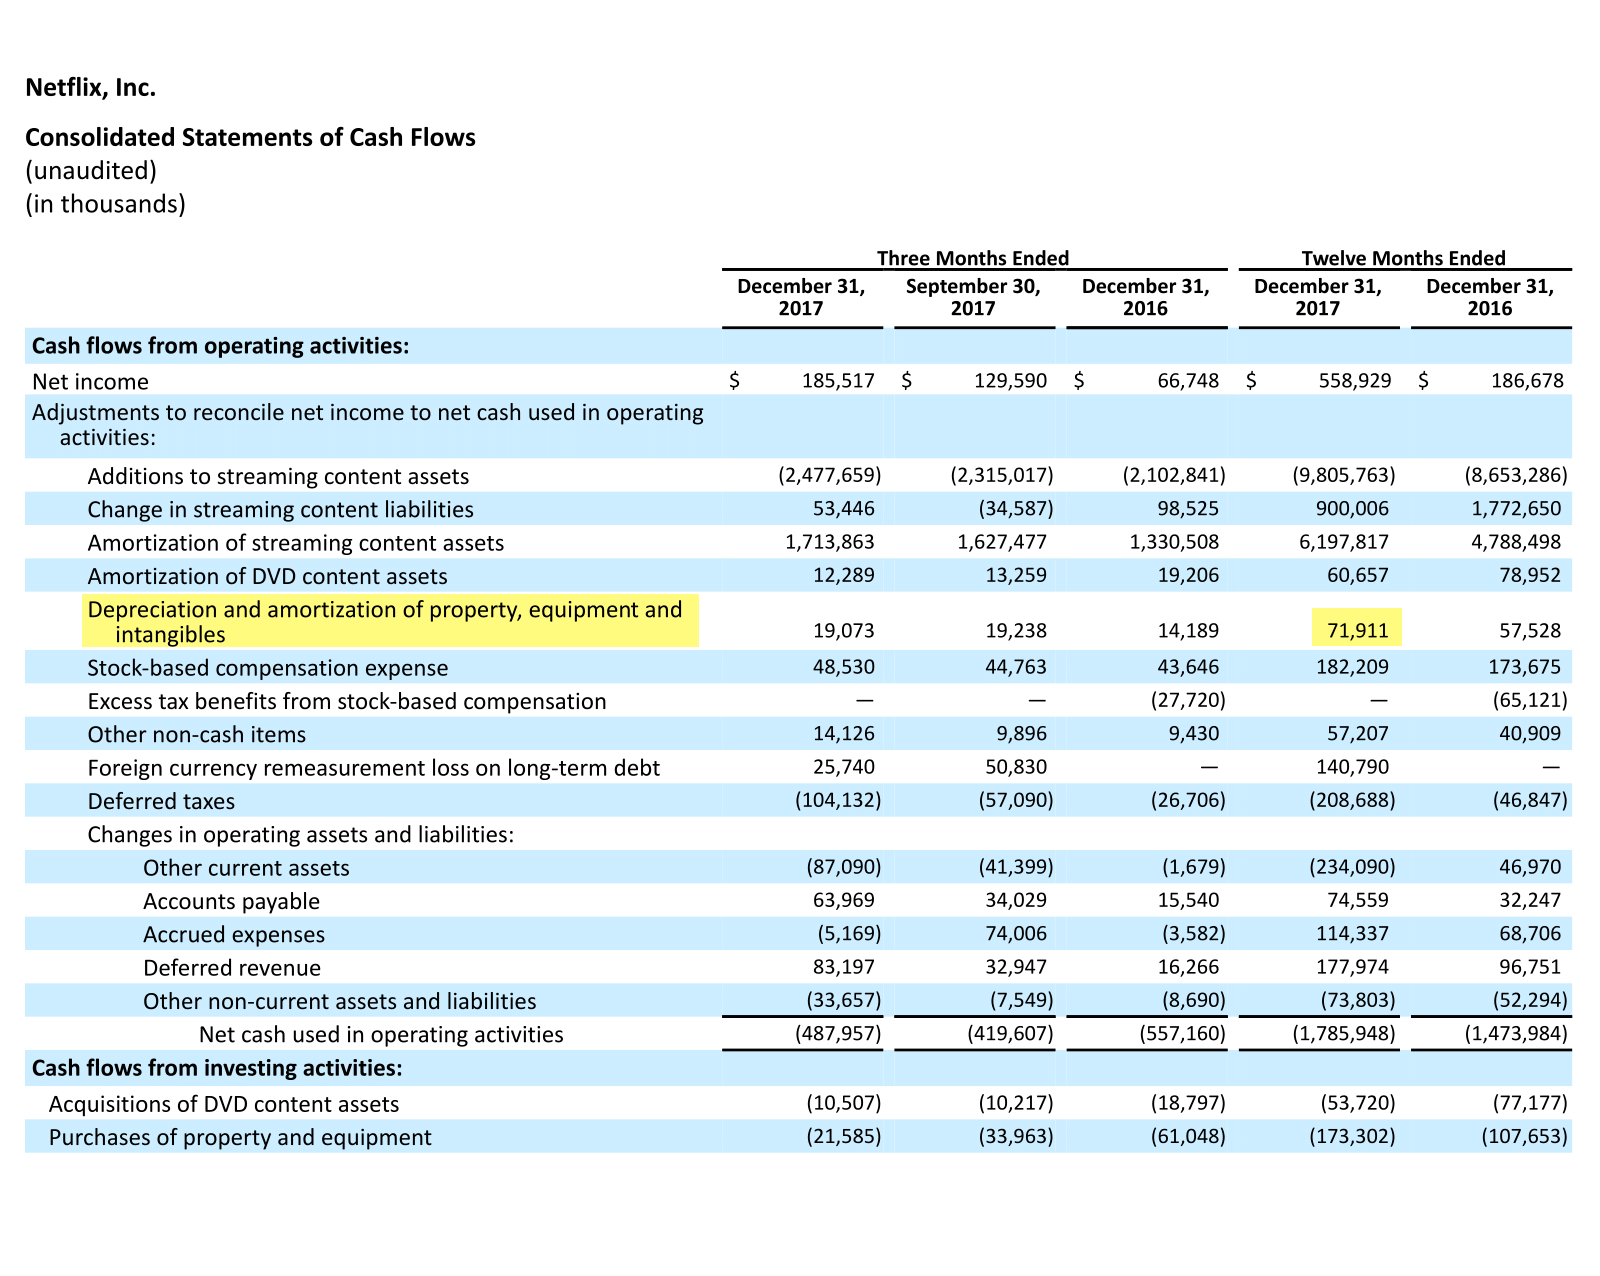Click 'Other current assets' row label
This screenshot has height=1276, width=1600.
pos(246,868)
